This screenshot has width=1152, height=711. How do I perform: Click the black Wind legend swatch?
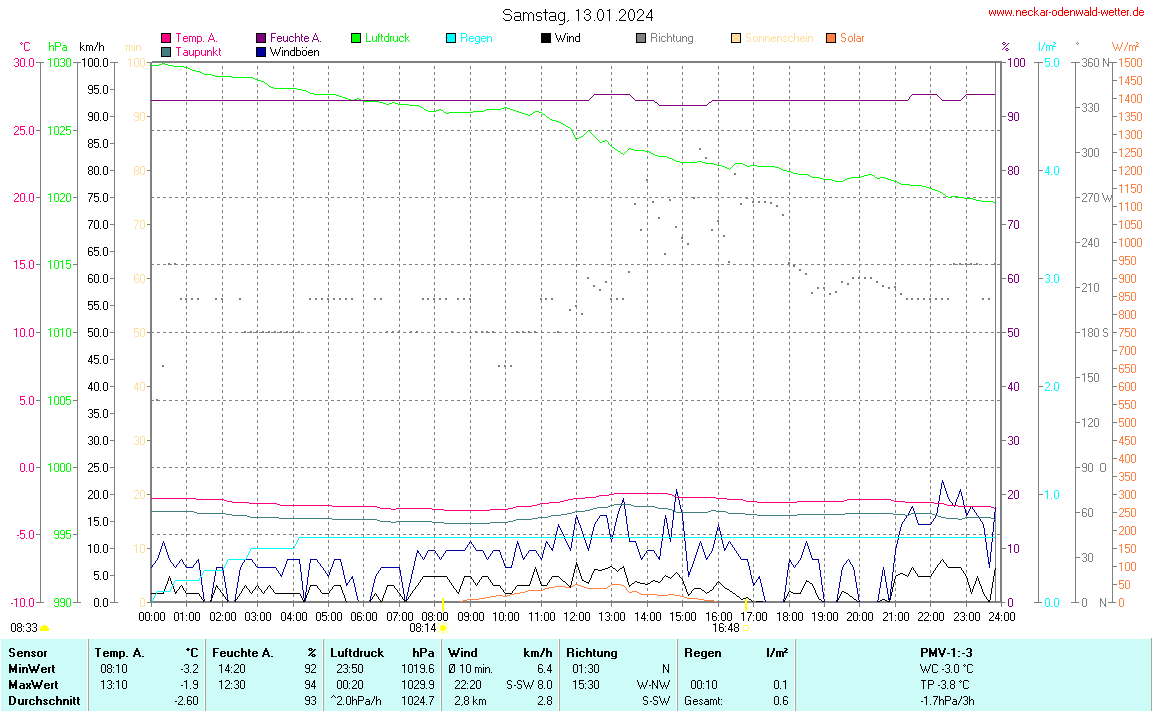click(x=545, y=38)
